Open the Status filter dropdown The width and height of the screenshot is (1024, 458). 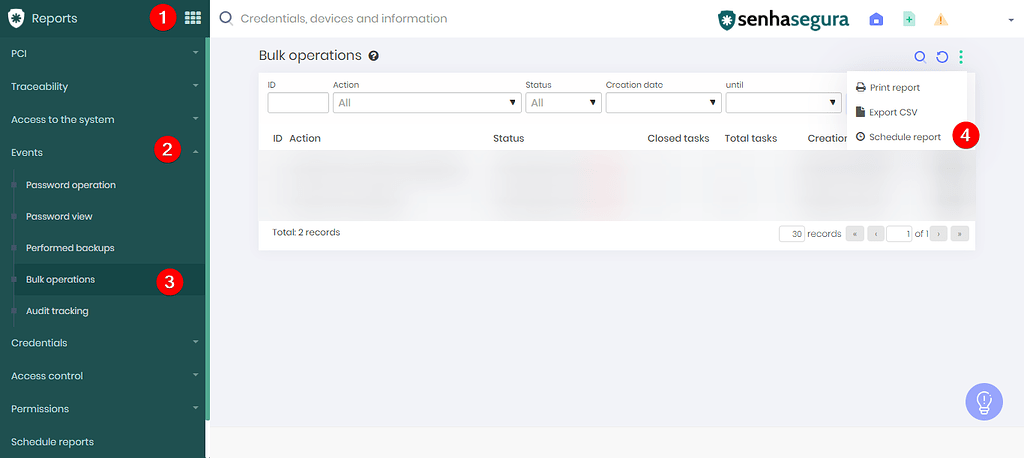[563, 102]
